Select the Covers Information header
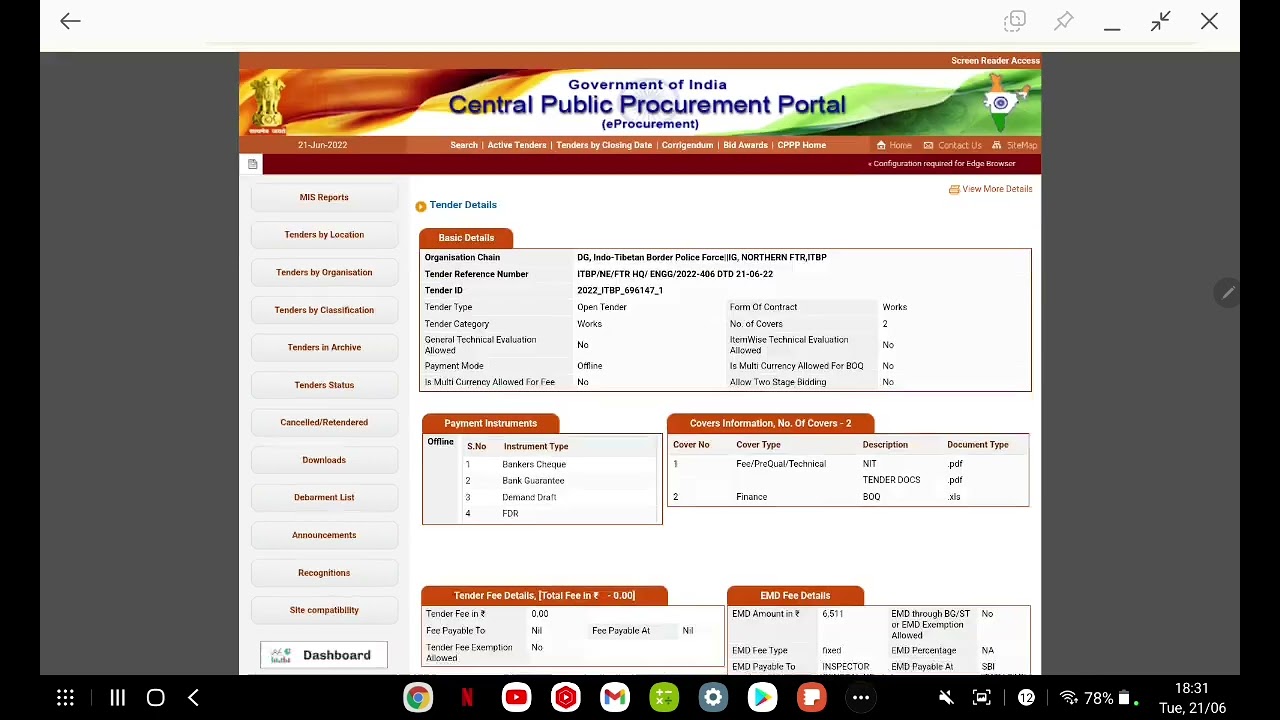This screenshot has width=1280, height=720. pyautogui.click(x=770, y=423)
